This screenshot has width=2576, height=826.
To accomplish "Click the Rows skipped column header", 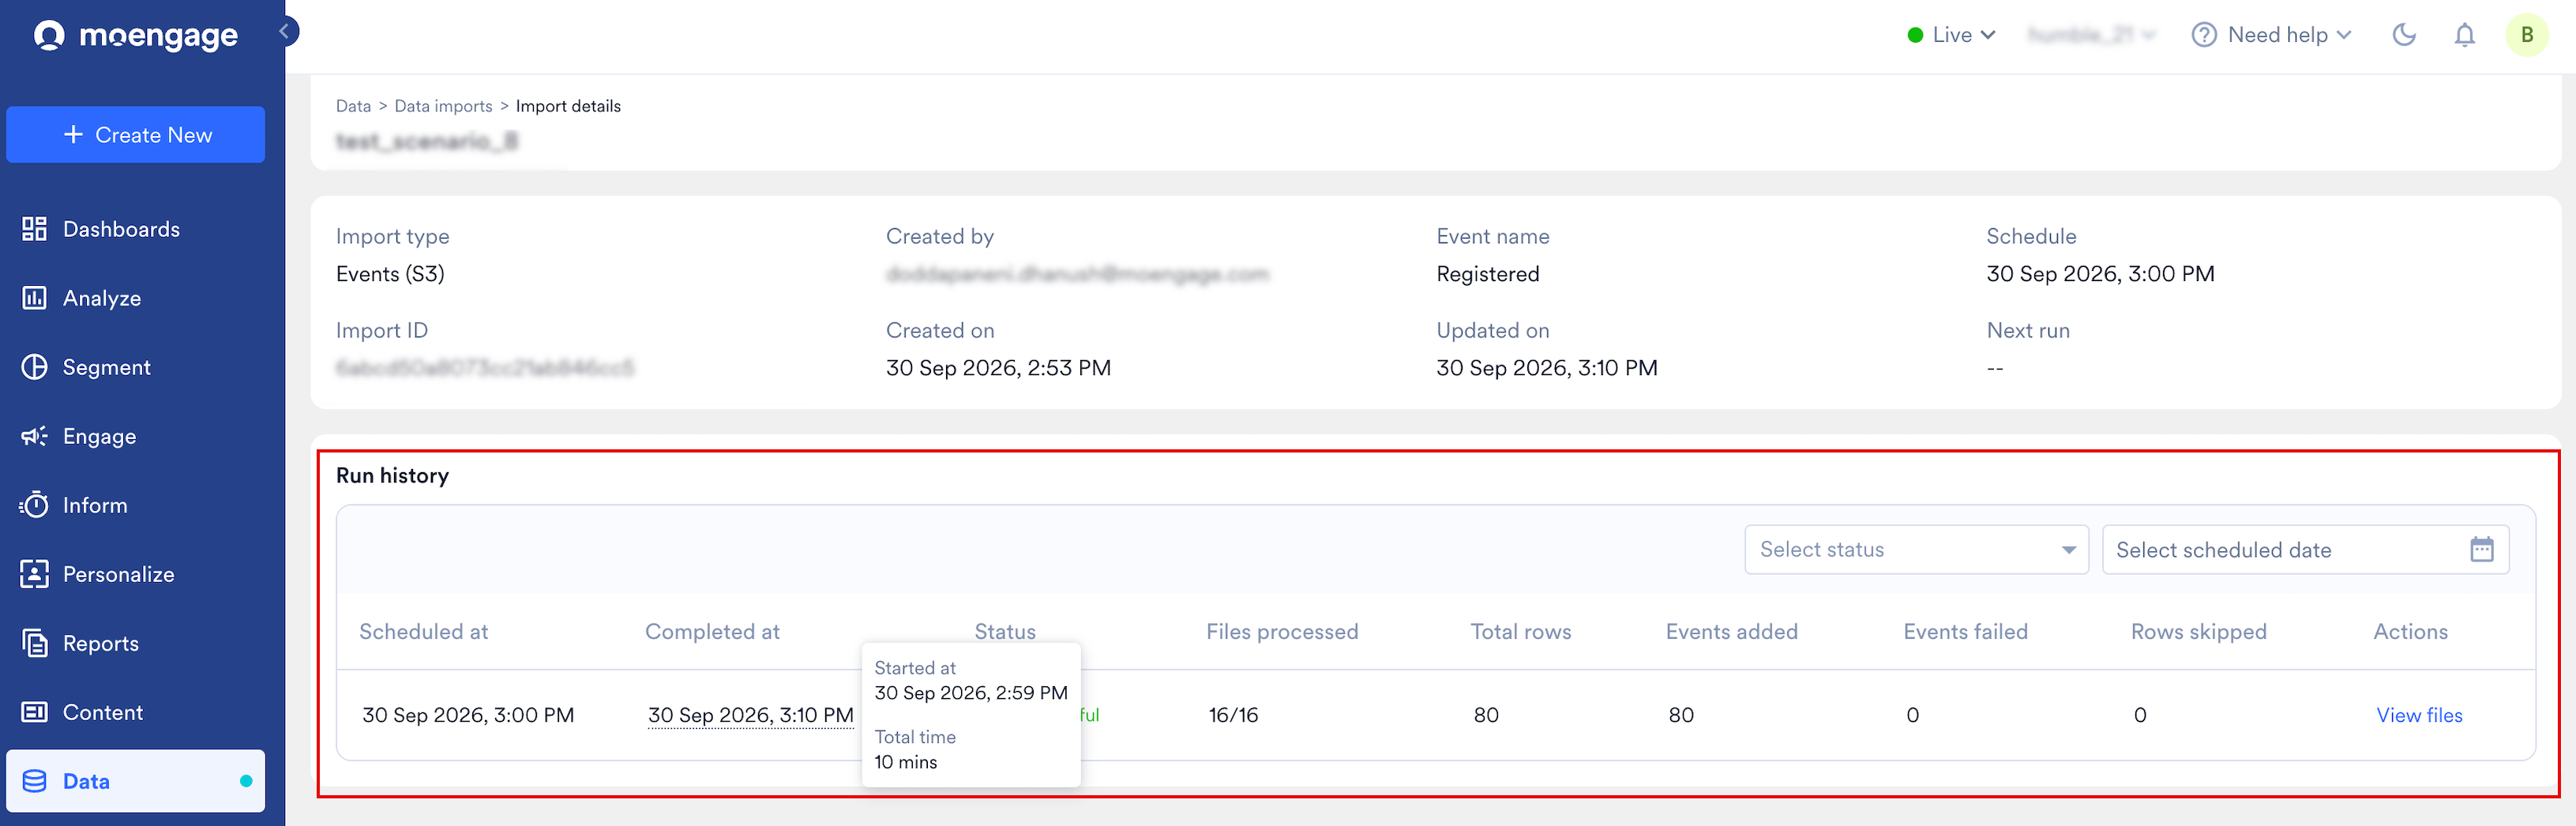I will (x=2199, y=632).
